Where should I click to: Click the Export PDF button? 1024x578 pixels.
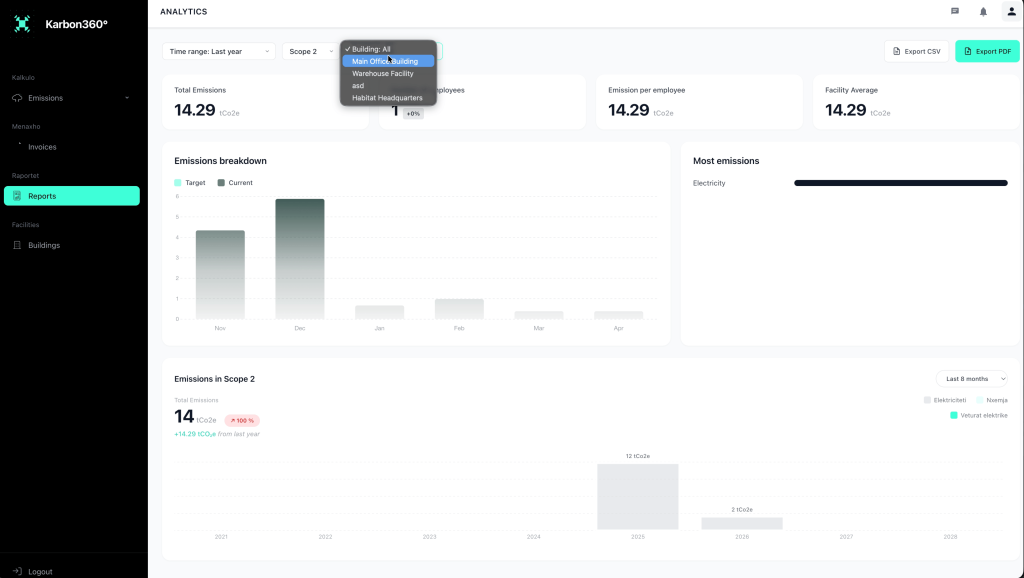(987, 51)
